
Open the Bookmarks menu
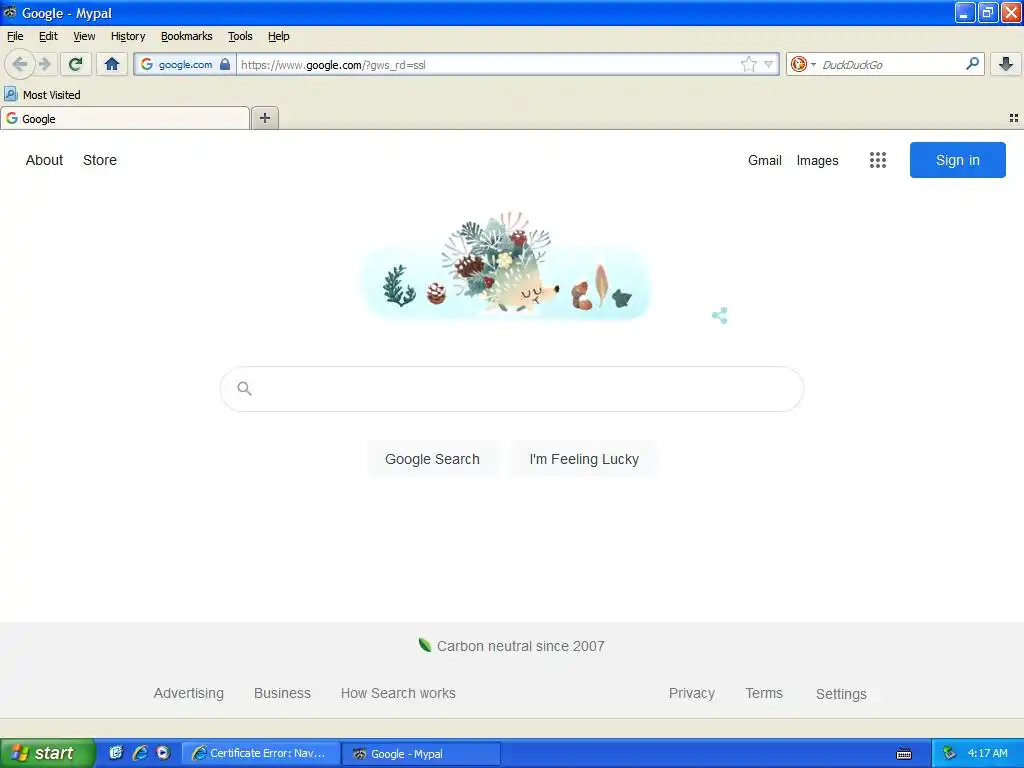pos(187,36)
